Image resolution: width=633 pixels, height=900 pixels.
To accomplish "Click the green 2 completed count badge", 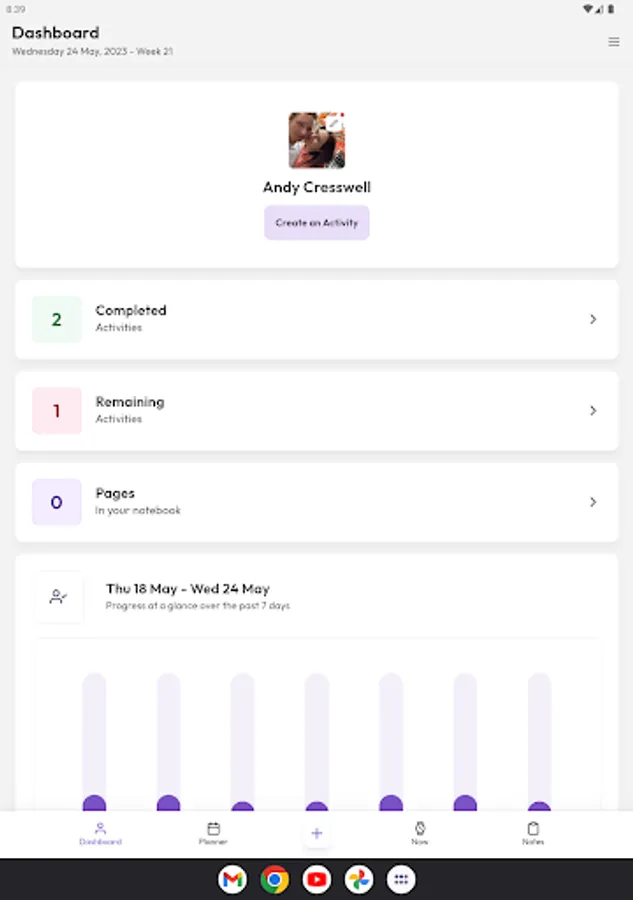I will [57, 320].
